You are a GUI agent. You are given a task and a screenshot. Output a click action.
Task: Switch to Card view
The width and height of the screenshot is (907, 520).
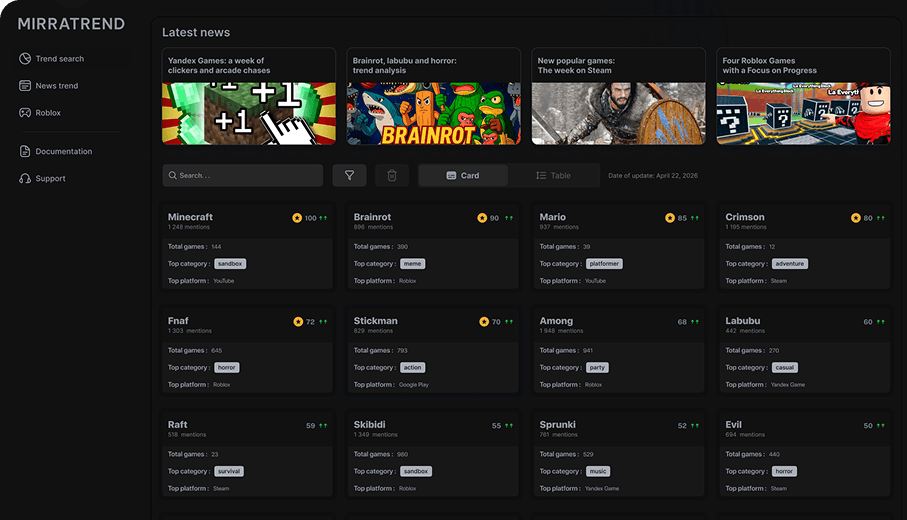463,176
